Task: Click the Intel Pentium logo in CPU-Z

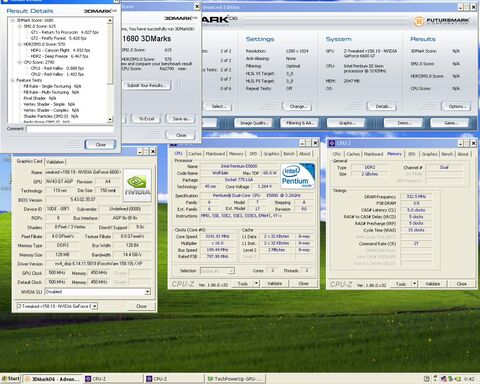Action: coord(298,176)
